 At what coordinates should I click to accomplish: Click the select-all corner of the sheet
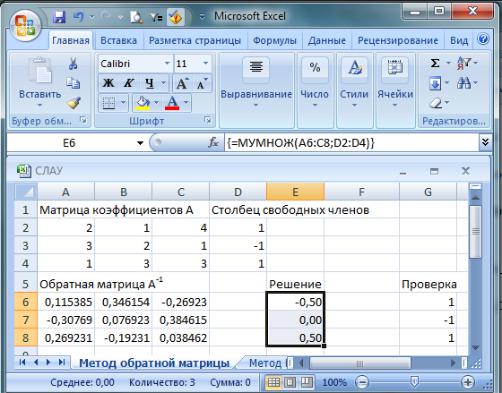click(x=26, y=192)
